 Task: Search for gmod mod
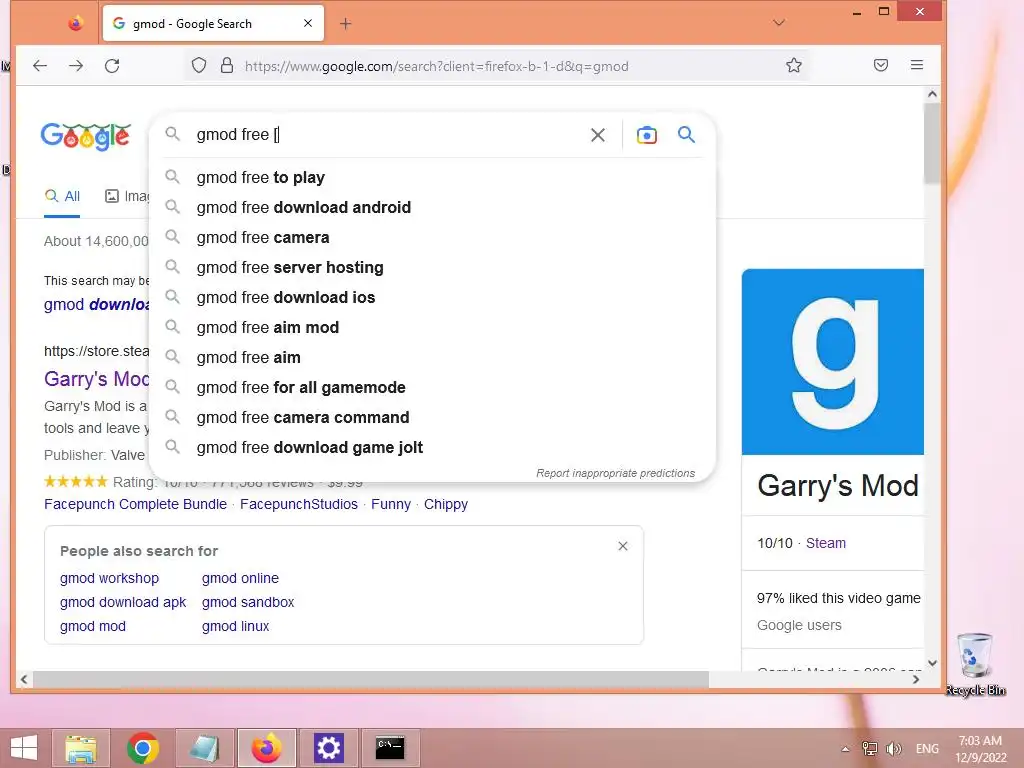[x=93, y=626]
